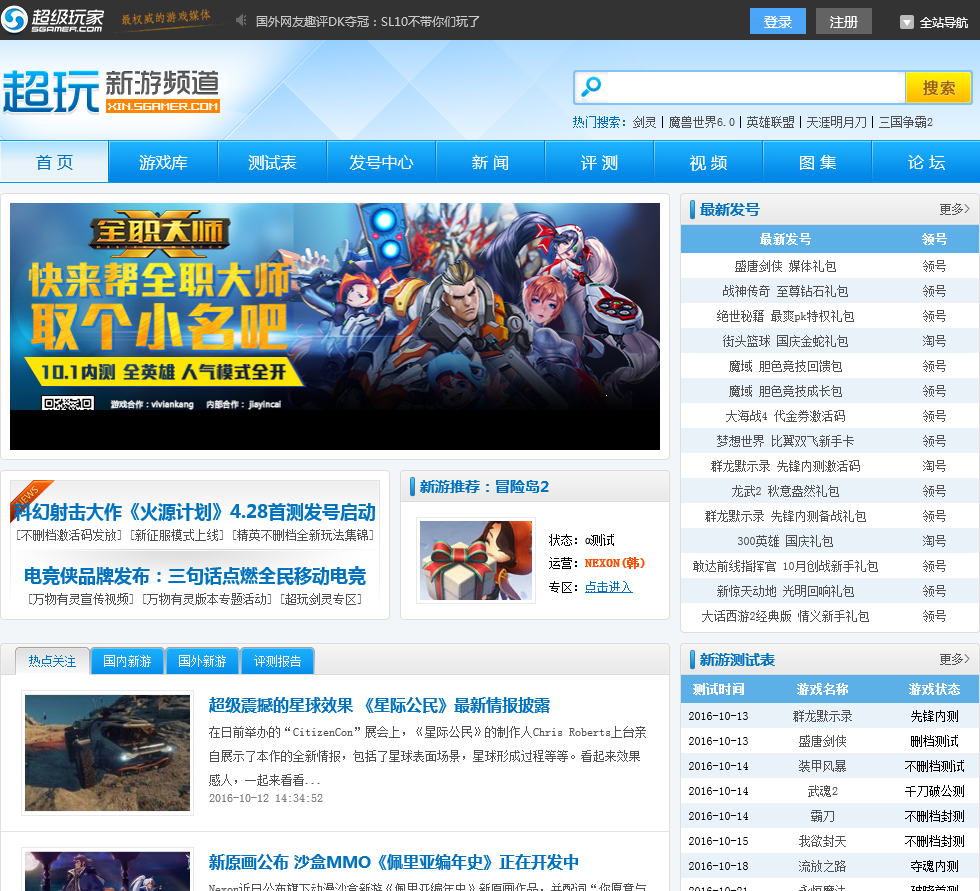Click 更多 in 新游测试表 panel

(x=954, y=659)
